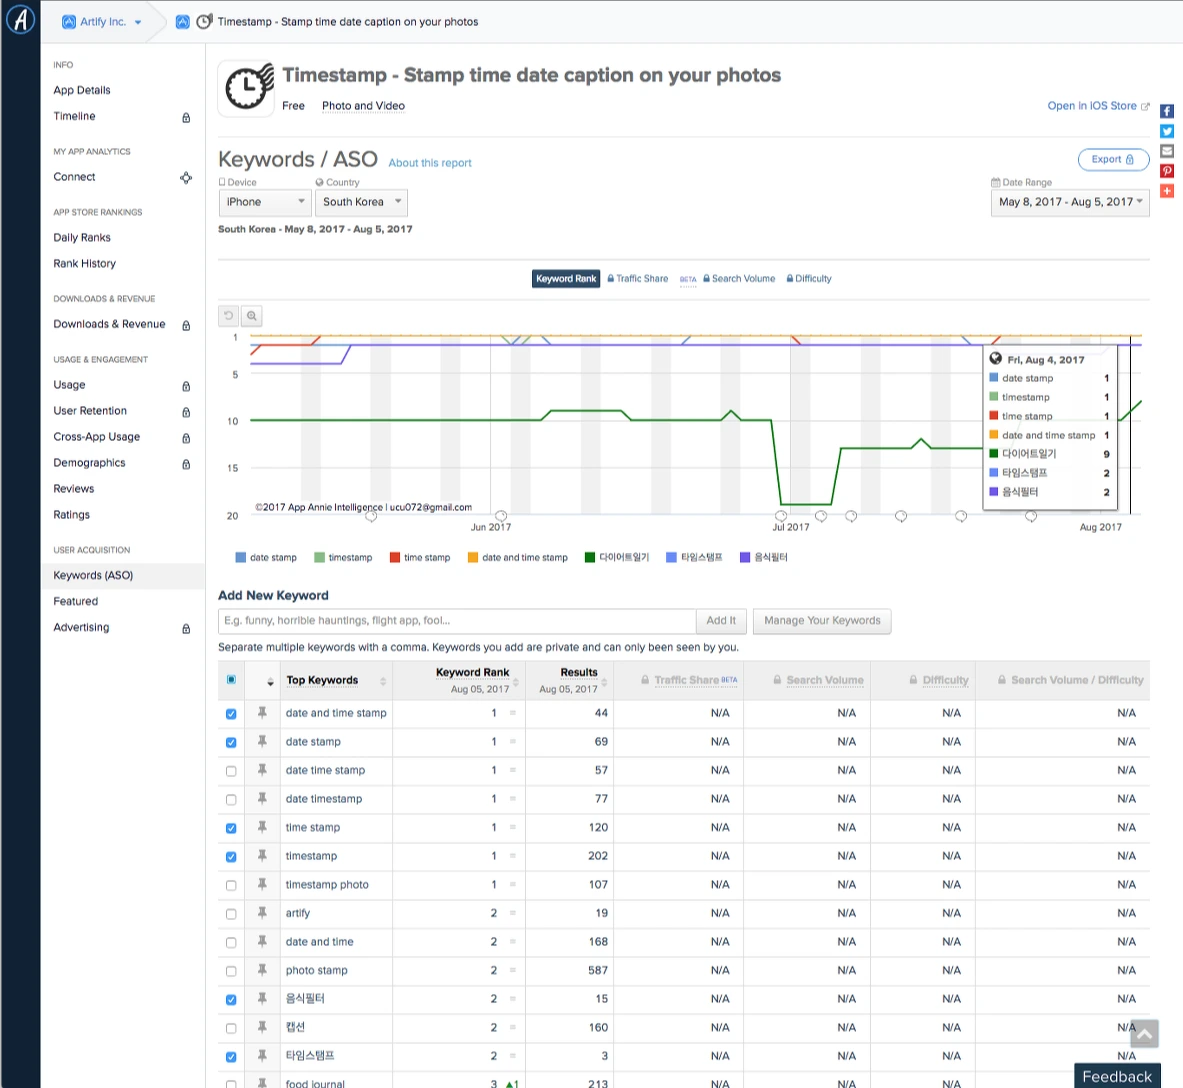
Task: Click the Timestamp app icon thumbnail
Action: point(246,88)
